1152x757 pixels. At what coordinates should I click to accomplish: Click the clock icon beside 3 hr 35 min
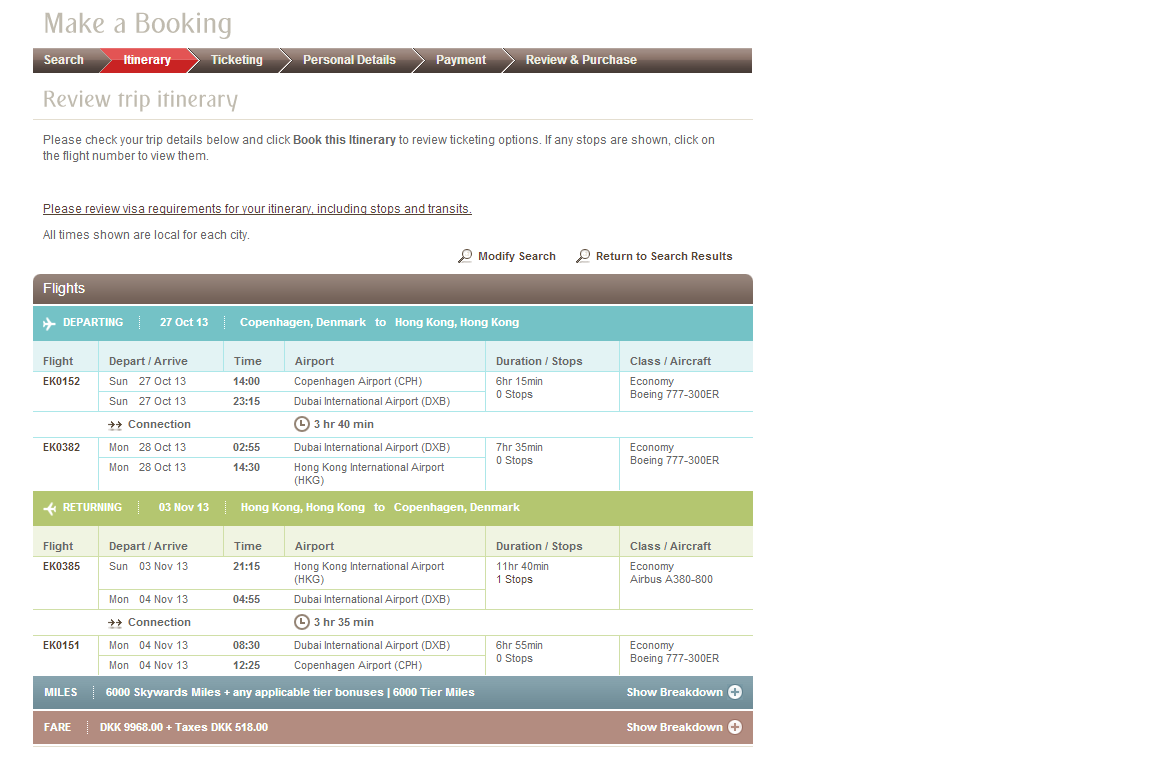(x=302, y=622)
